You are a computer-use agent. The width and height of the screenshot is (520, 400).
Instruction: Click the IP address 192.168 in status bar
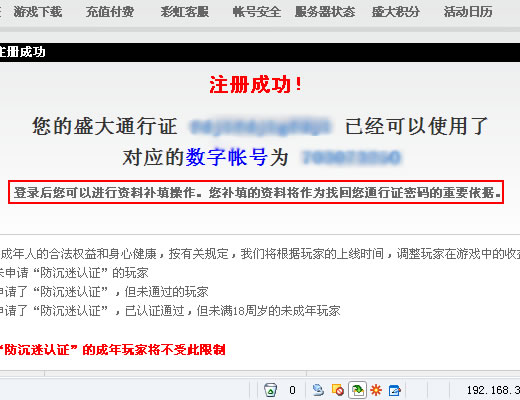(493, 390)
